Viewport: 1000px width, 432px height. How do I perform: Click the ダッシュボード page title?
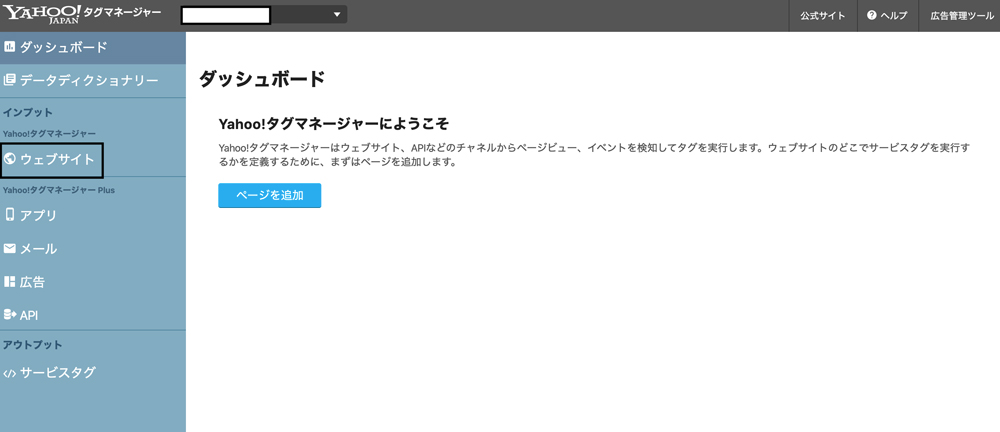(262, 79)
